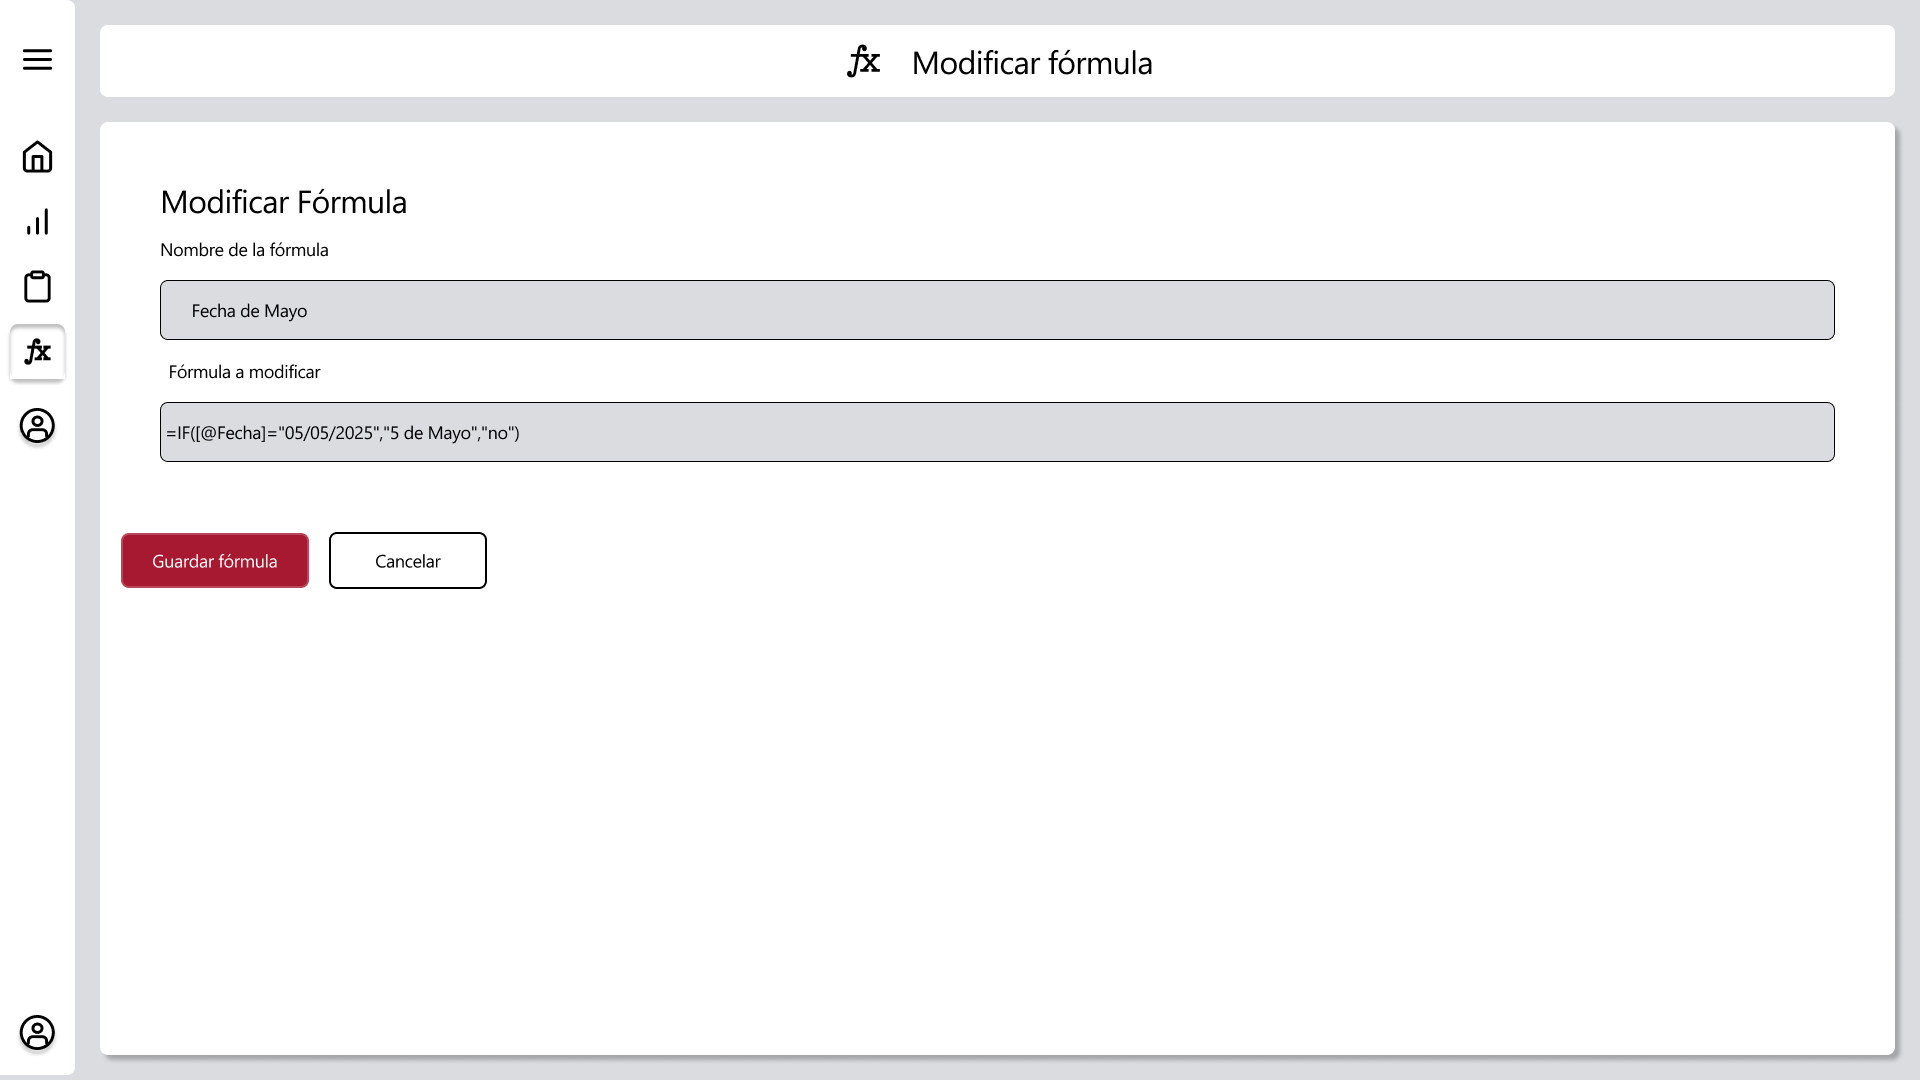Viewport: 1920px width, 1080px height.
Task: Focus the 'Fecha de Mayo' name field
Action: (x=997, y=310)
